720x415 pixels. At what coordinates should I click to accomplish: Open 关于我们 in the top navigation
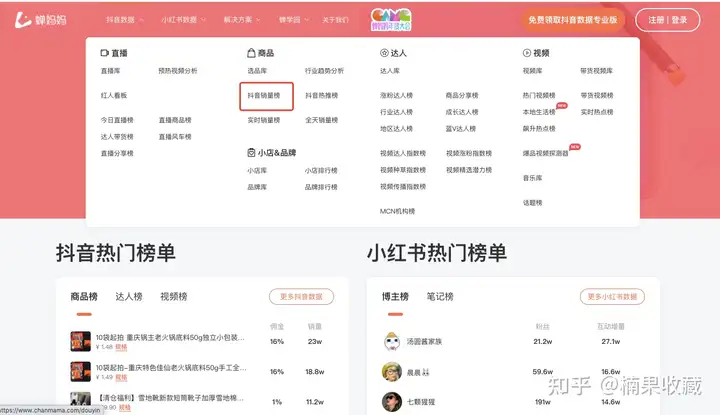[x=335, y=20]
